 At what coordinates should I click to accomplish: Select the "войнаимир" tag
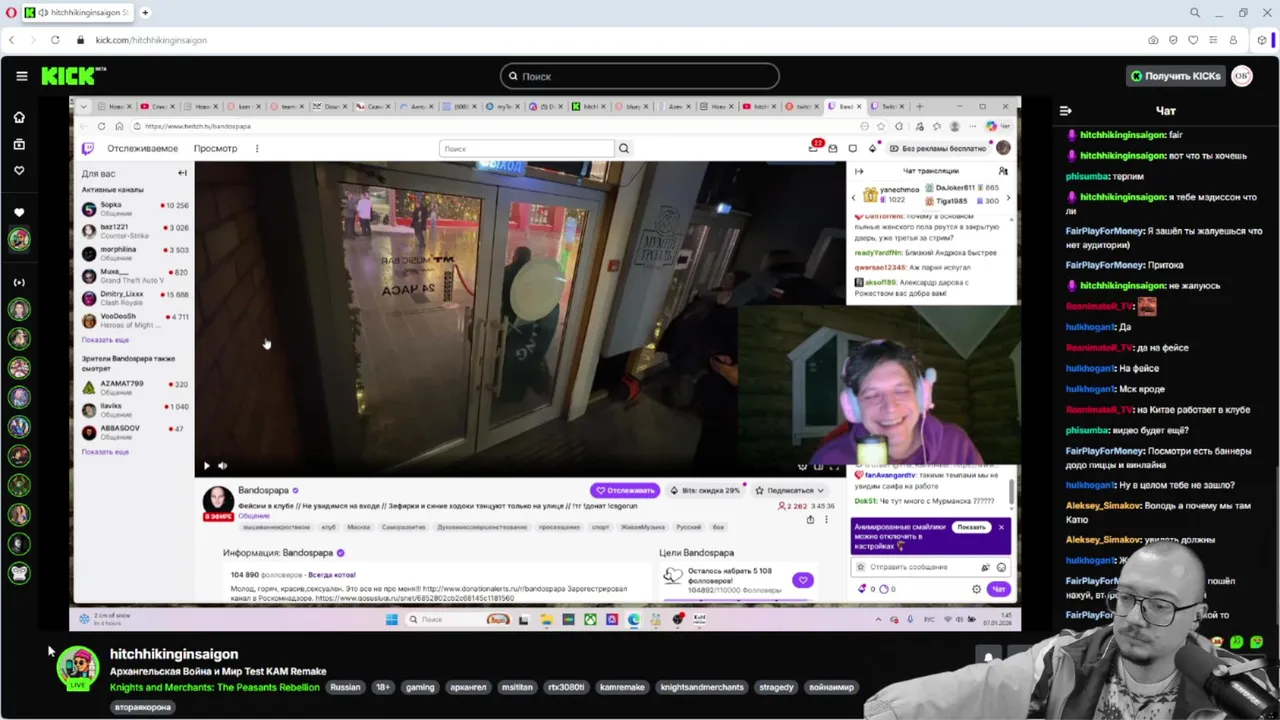[x=830, y=687]
